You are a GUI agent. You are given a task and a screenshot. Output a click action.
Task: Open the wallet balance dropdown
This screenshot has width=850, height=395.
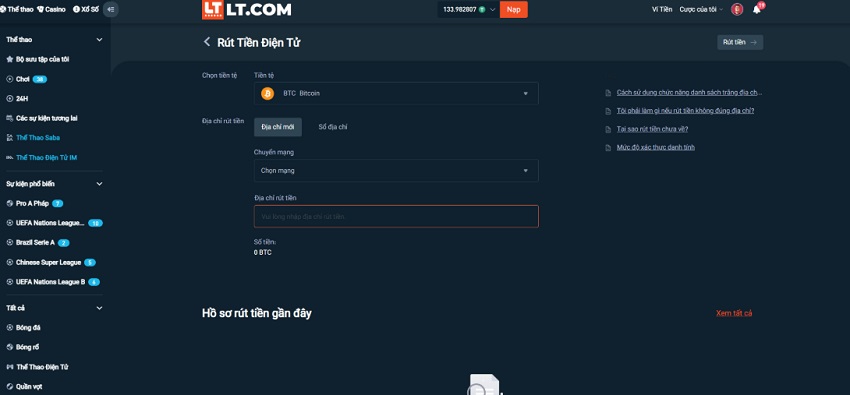pyautogui.click(x=469, y=9)
